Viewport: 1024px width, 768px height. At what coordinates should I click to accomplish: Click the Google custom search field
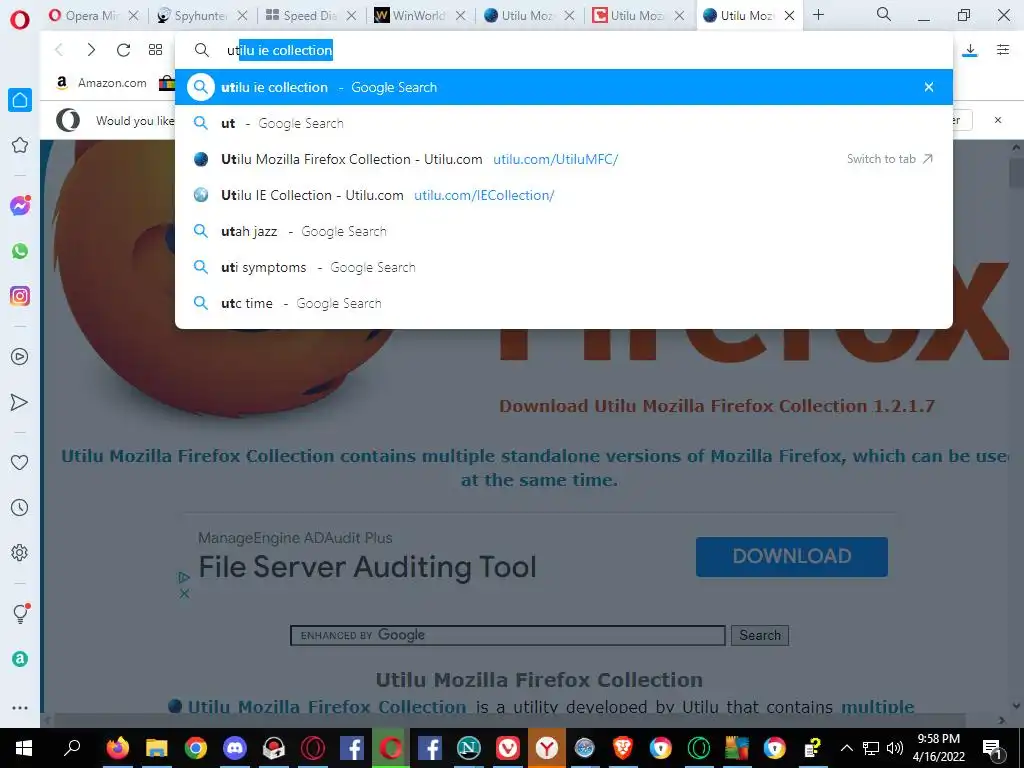click(507, 635)
